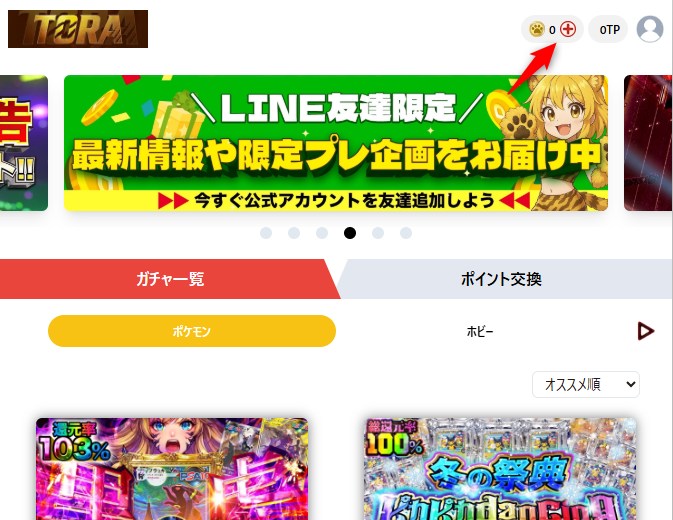The image size is (673, 520).
Task: Switch to the ガチャ一覧 tab
Action: 170,279
